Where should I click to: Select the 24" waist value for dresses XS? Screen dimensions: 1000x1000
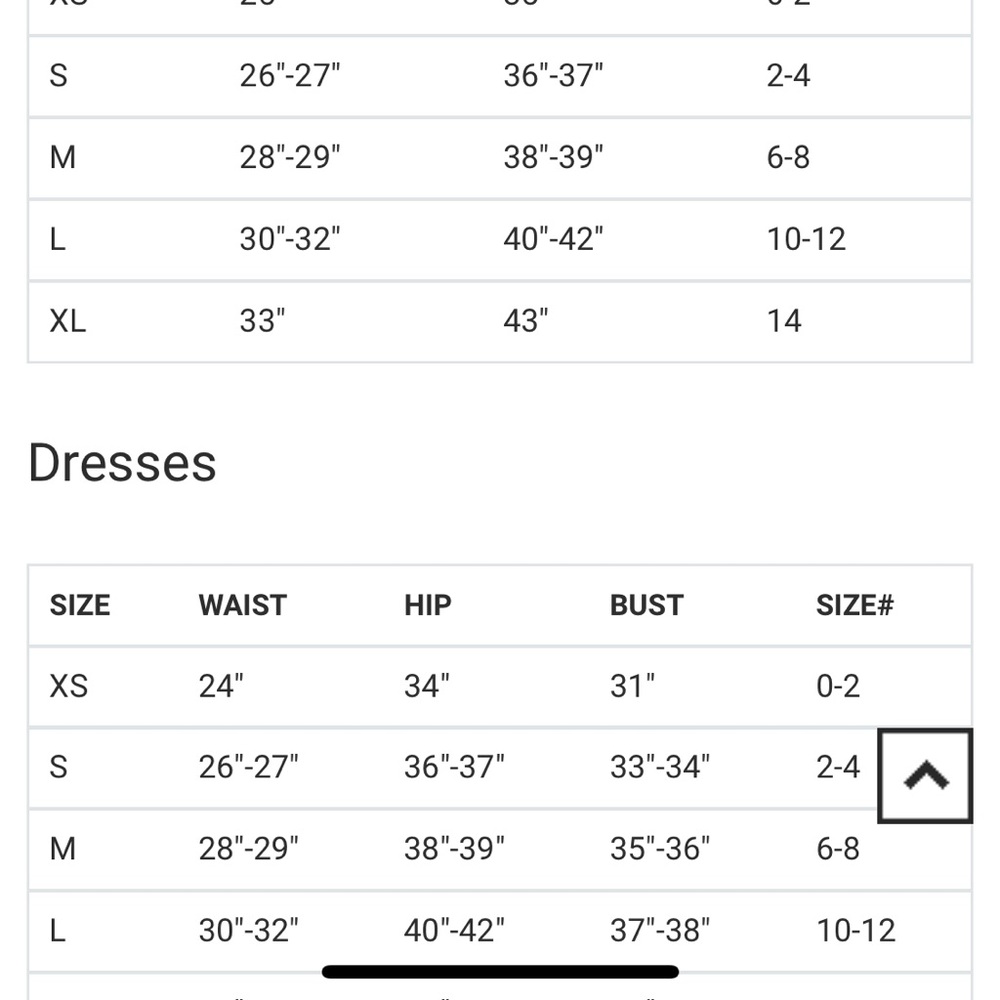(221, 686)
